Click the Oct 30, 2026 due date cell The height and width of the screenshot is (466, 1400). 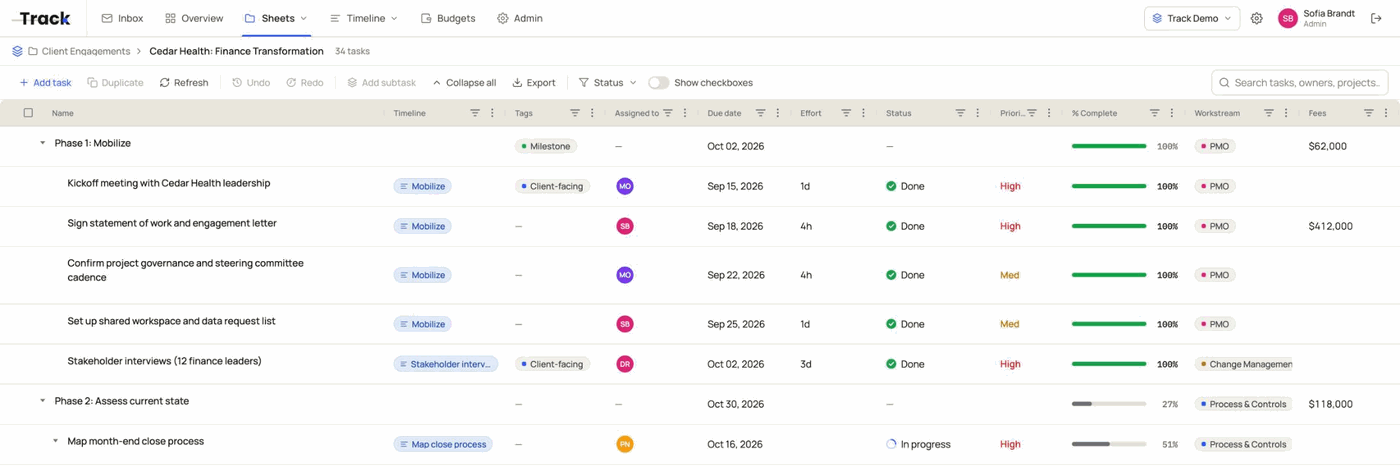tap(735, 404)
